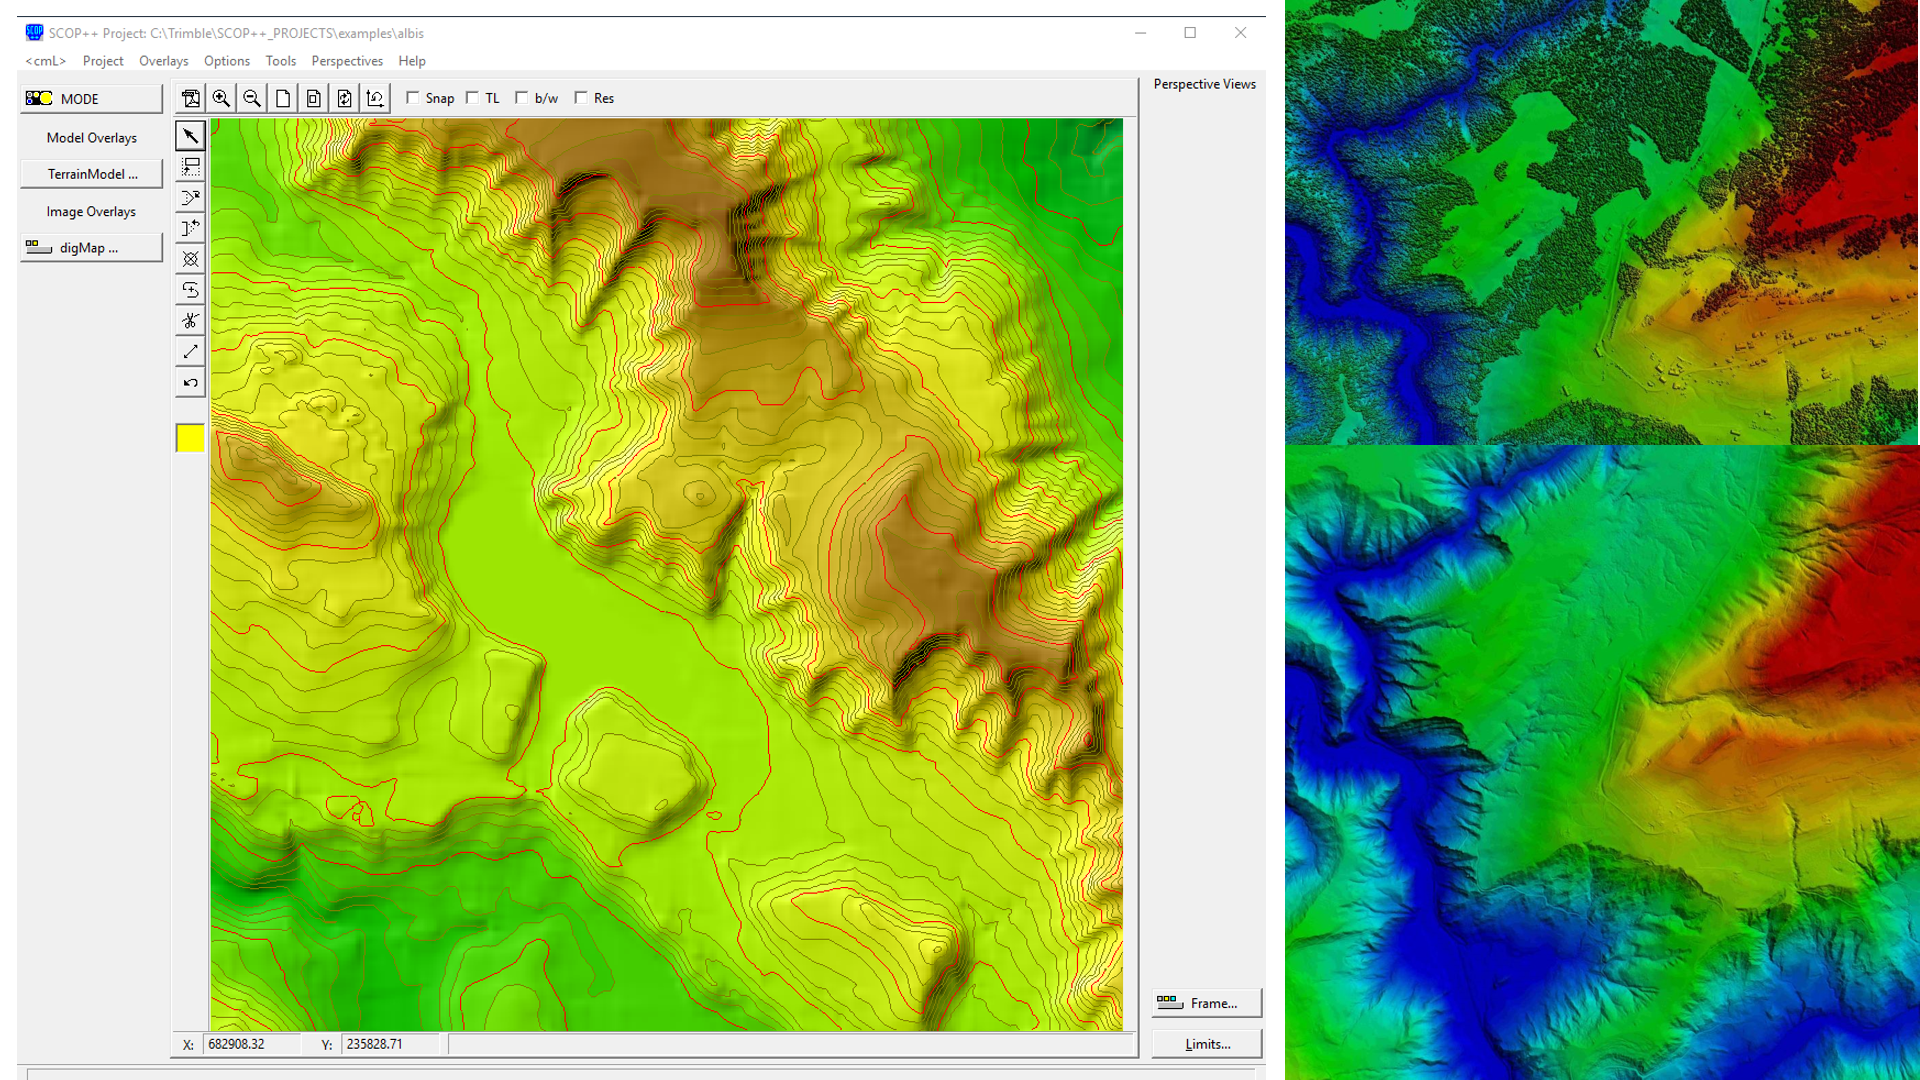Click the scissors cut tool icon
This screenshot has height=1080, width=1920.
(190, 321)
